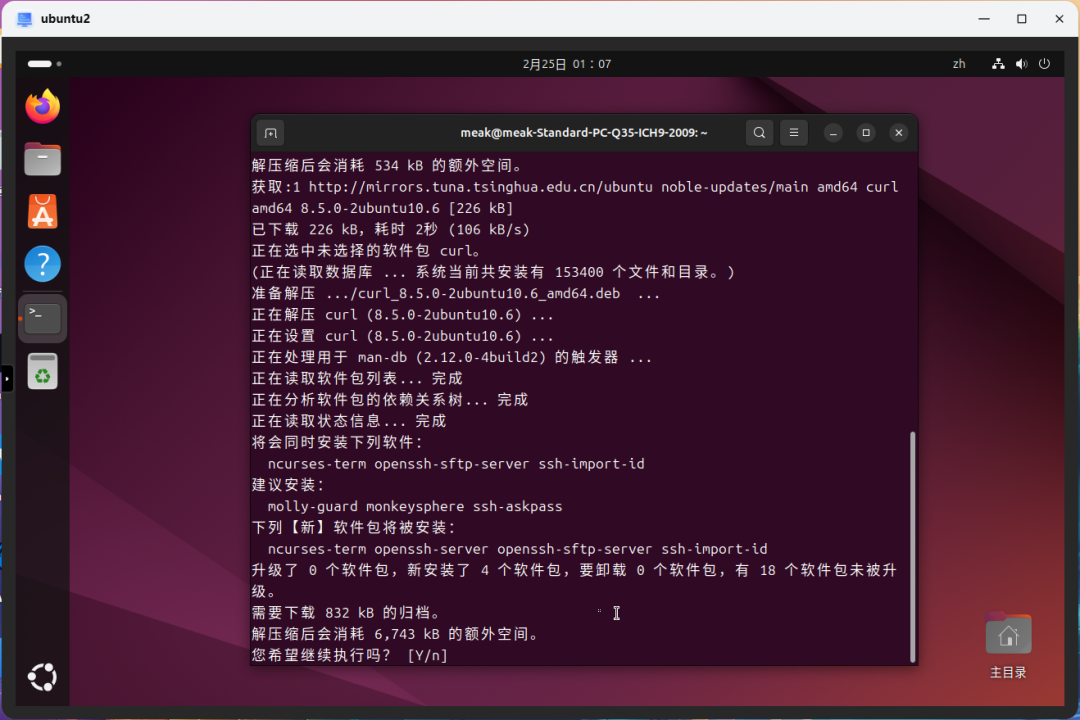Open the terminal search tool

(759, 133)
